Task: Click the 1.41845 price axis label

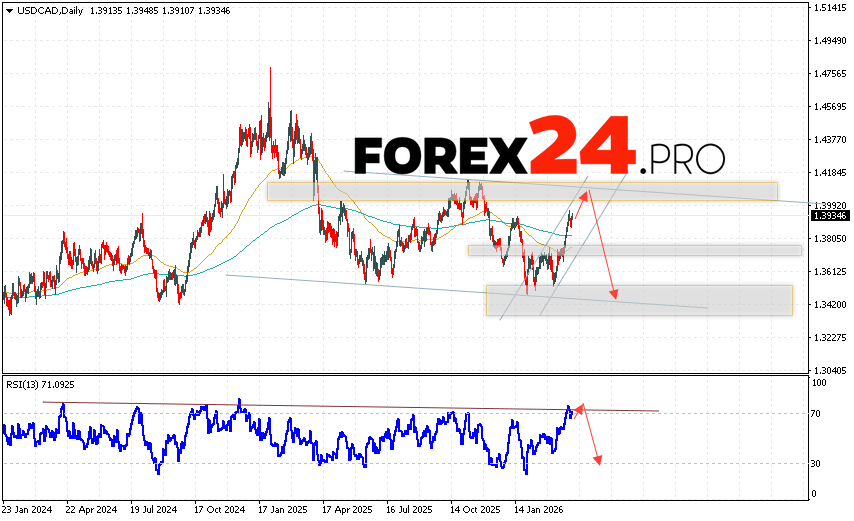Action: 829,173
